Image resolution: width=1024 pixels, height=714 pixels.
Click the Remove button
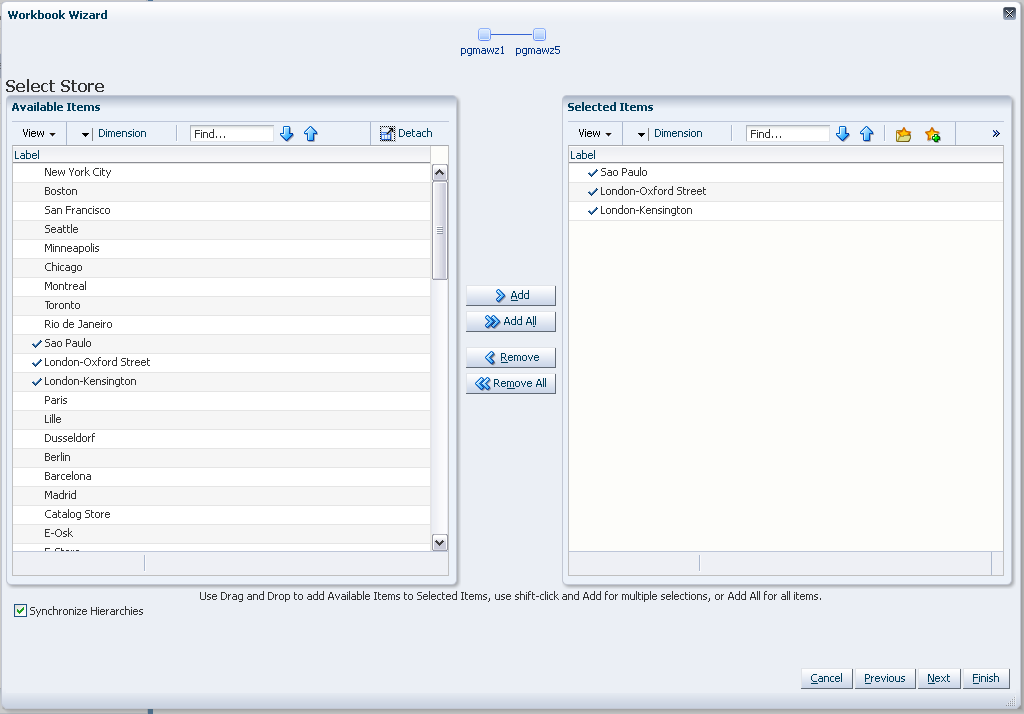511,357
